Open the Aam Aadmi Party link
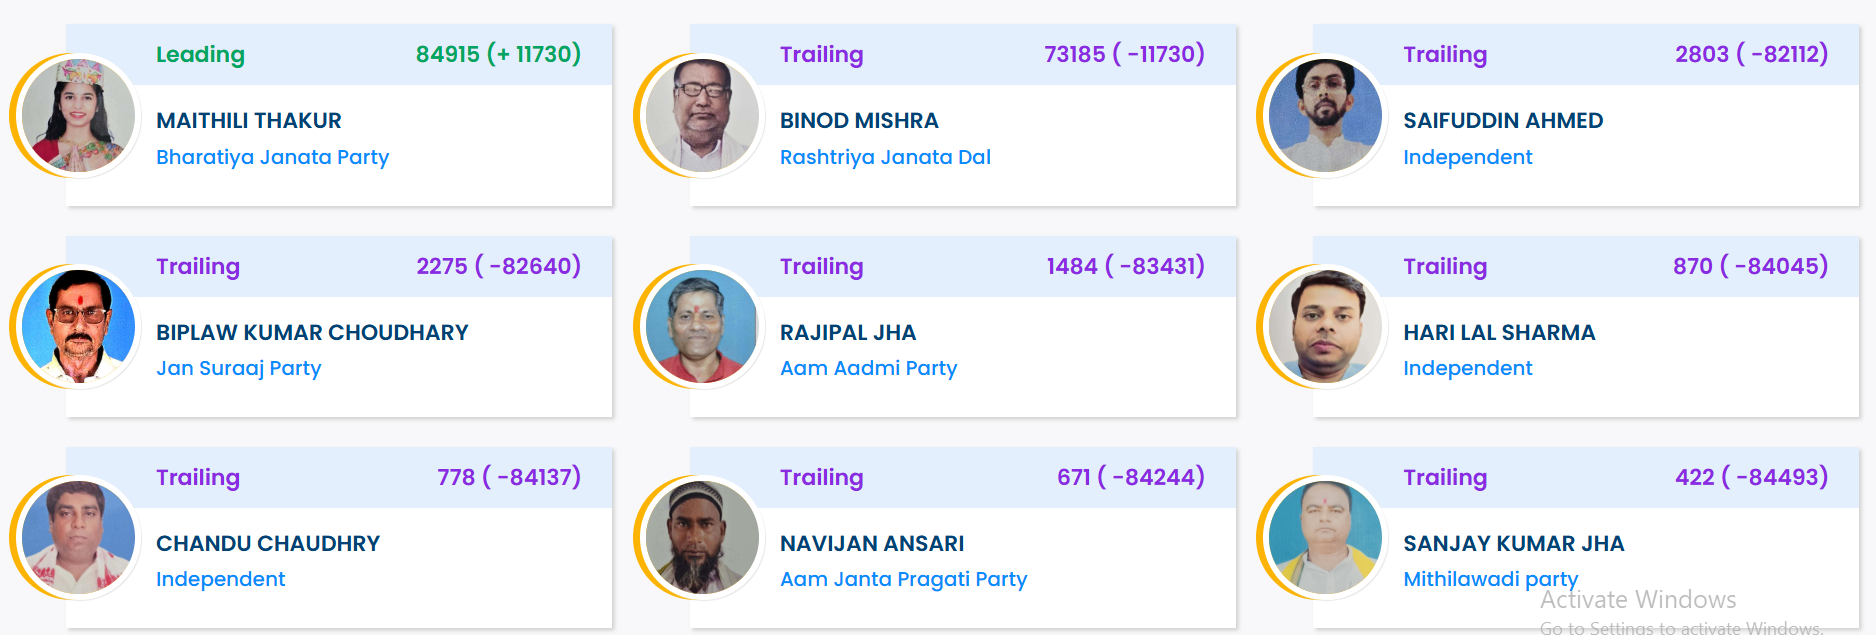Viewport: 1876px width, 635px height. 868,368
